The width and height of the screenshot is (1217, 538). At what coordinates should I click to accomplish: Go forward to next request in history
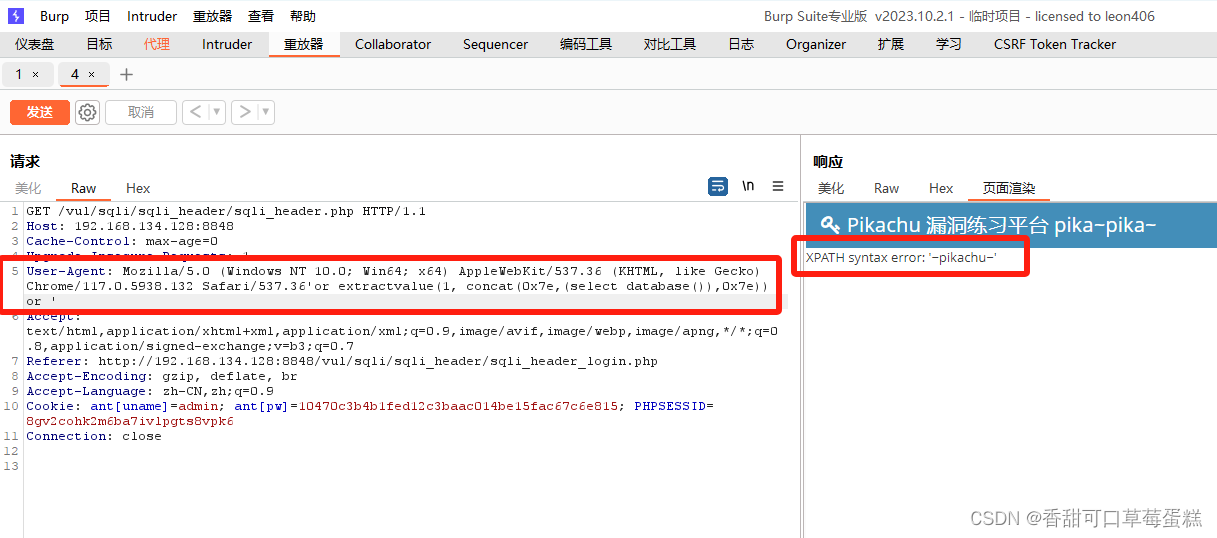click(244, 112)
